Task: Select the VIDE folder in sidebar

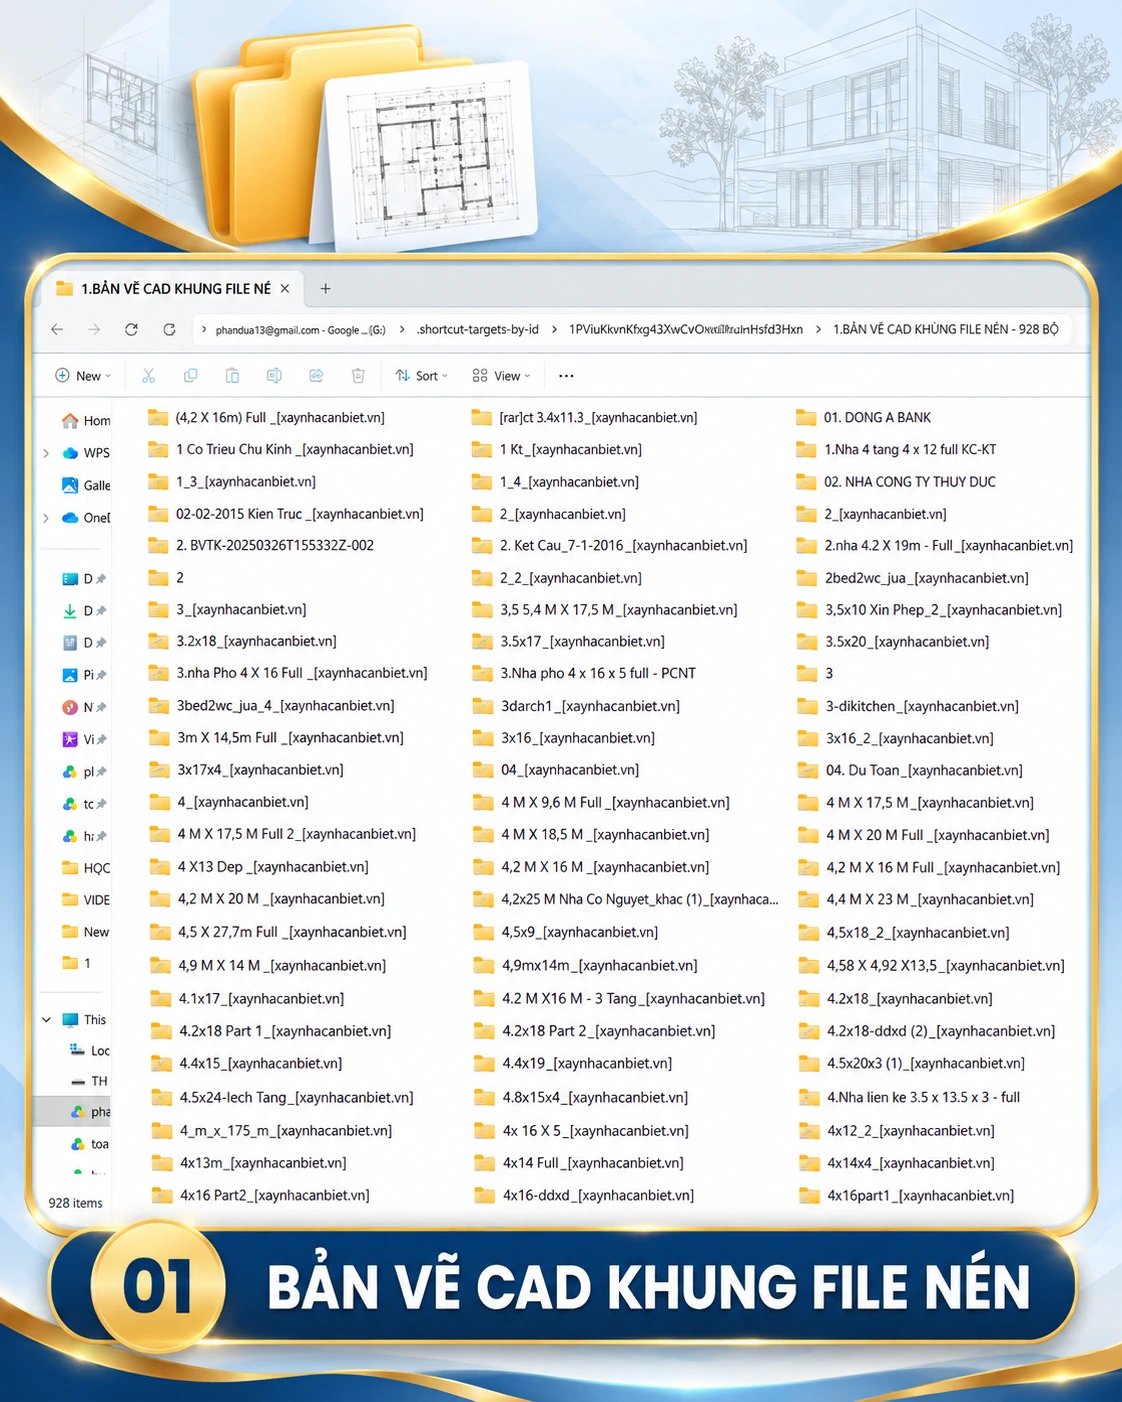Action: [x=86, y=900]
